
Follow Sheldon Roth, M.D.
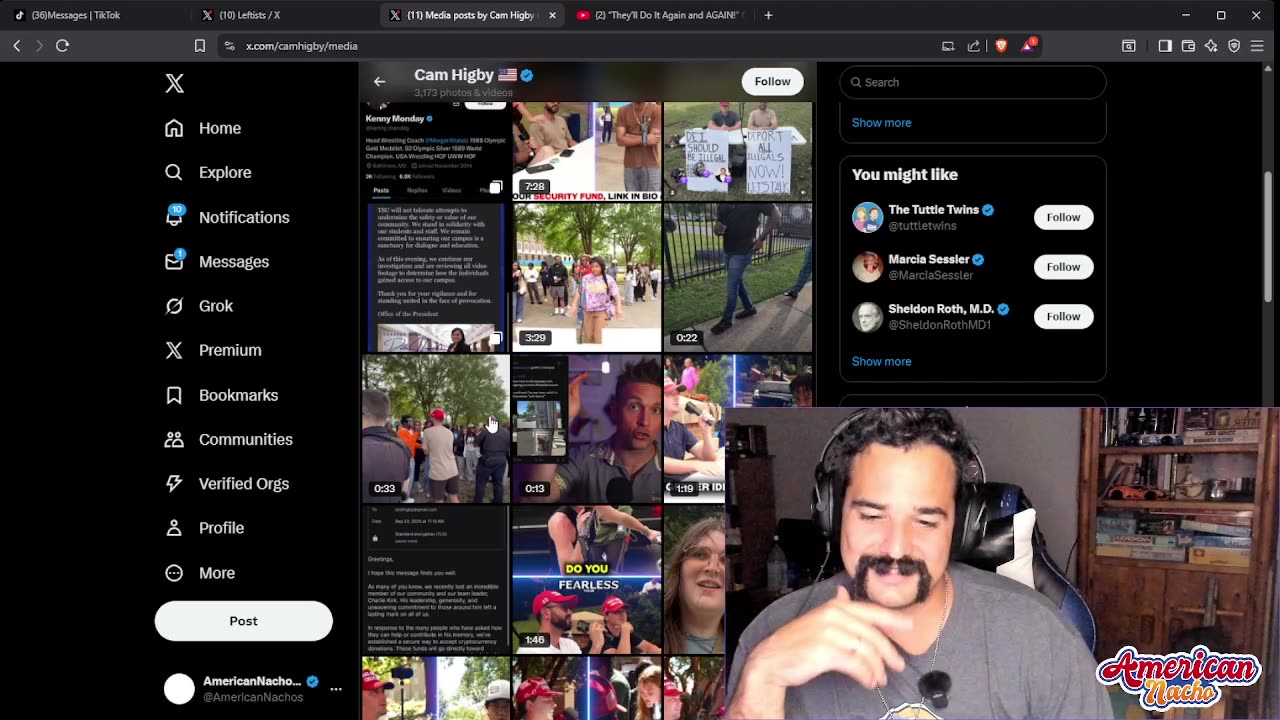(x=1063, y=317)
